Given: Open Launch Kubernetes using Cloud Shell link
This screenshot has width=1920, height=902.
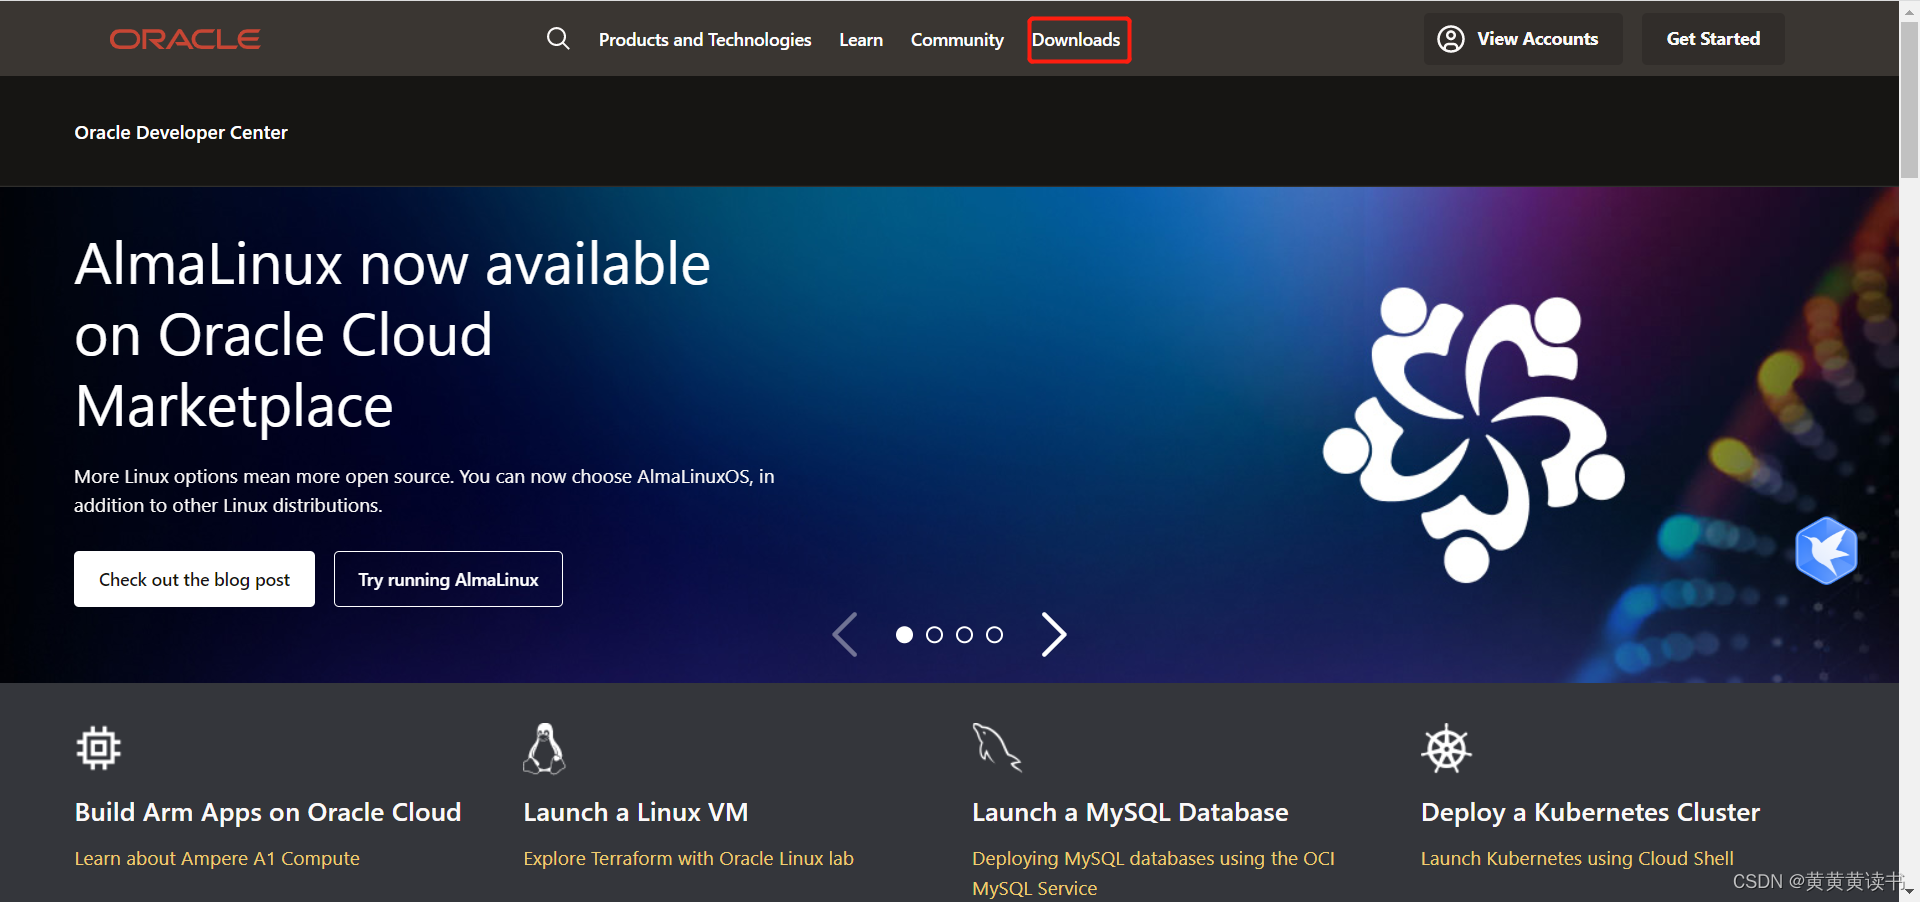Looking at the screenshot, I should [x=1577, y=858].
